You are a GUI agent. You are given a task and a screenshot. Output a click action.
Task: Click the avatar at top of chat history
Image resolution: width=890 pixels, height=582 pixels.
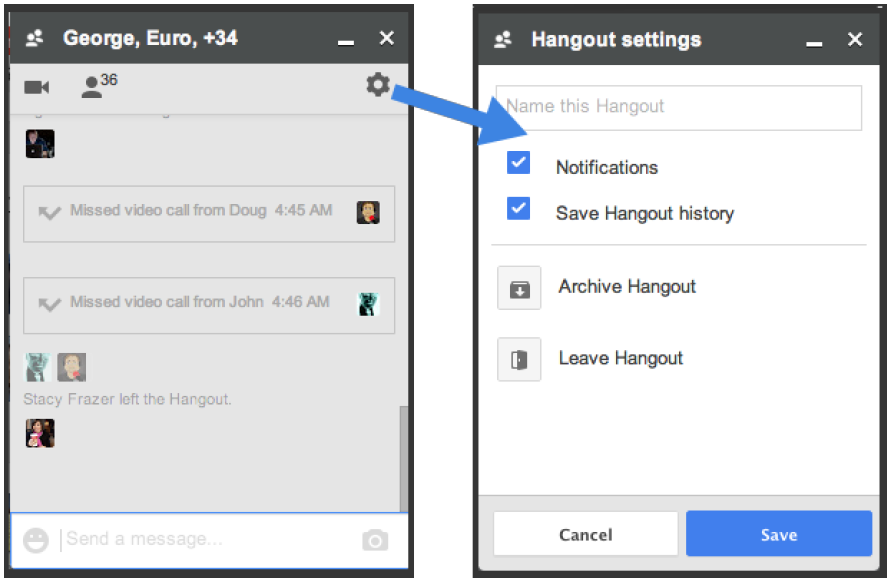(40, 143)
